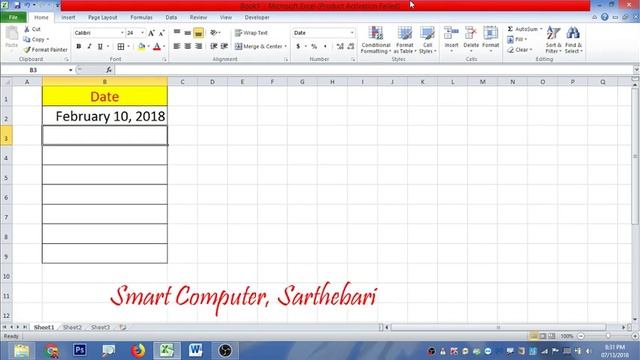
Task: Open Firefox from the taskbar
Action: pos(138,350)
